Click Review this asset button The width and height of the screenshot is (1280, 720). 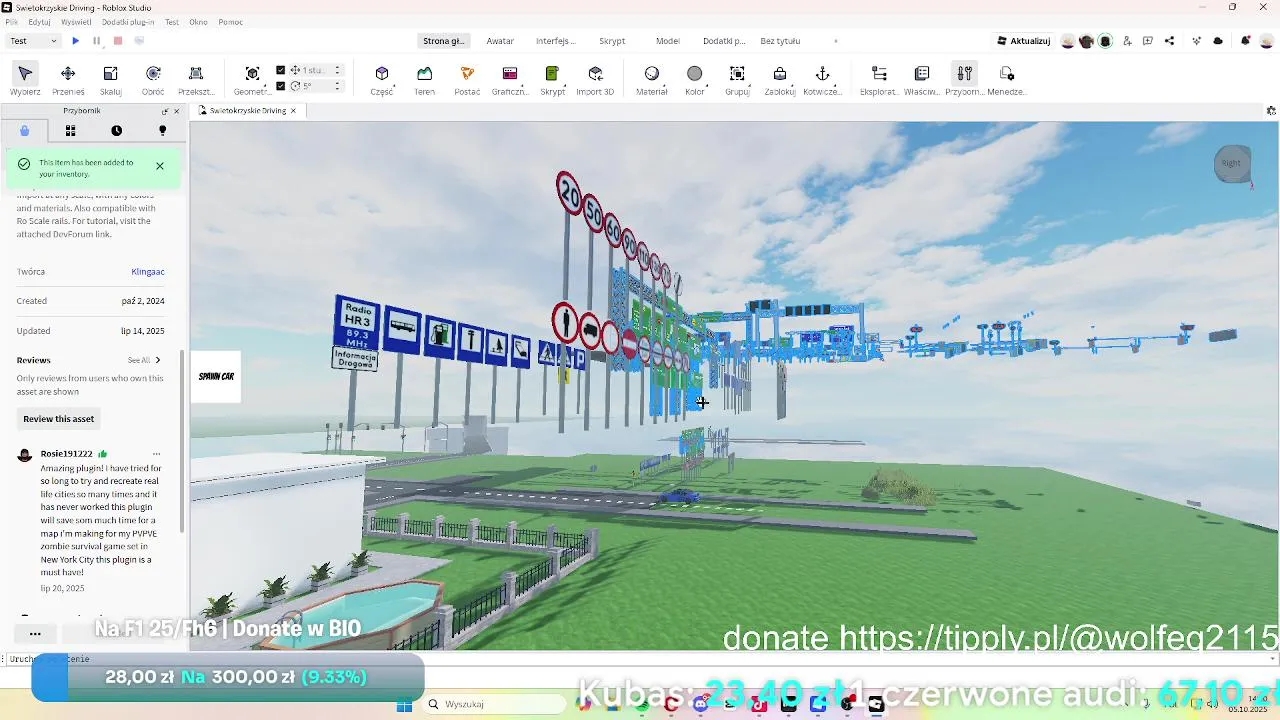coord(59,419)
